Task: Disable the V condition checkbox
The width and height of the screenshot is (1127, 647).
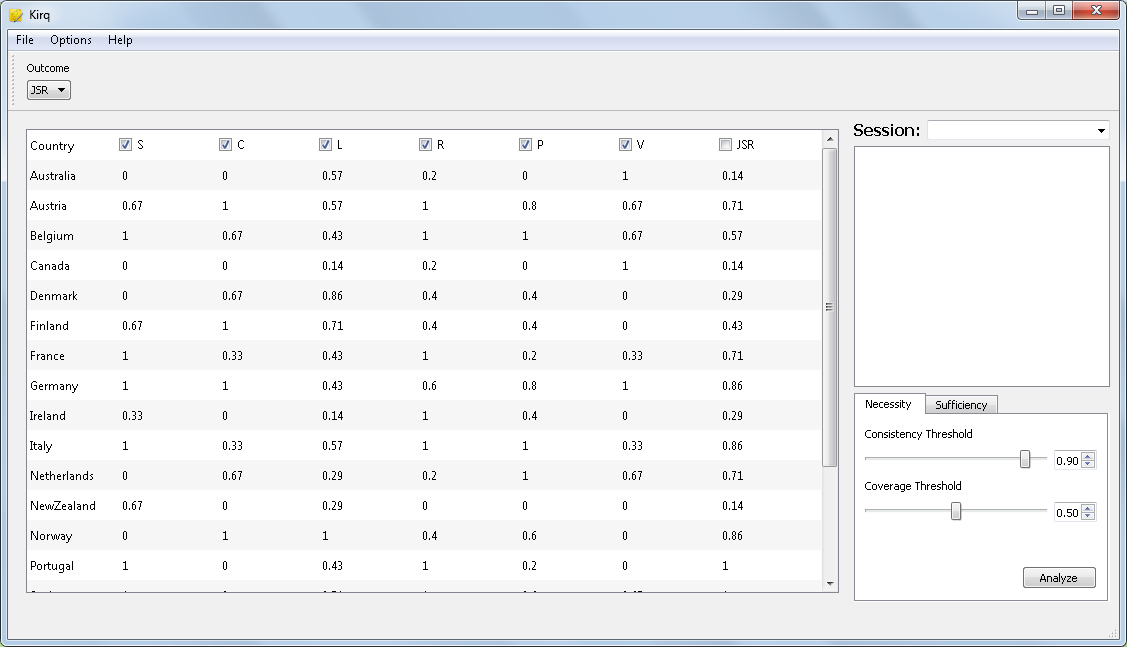Action: (626, 145)
